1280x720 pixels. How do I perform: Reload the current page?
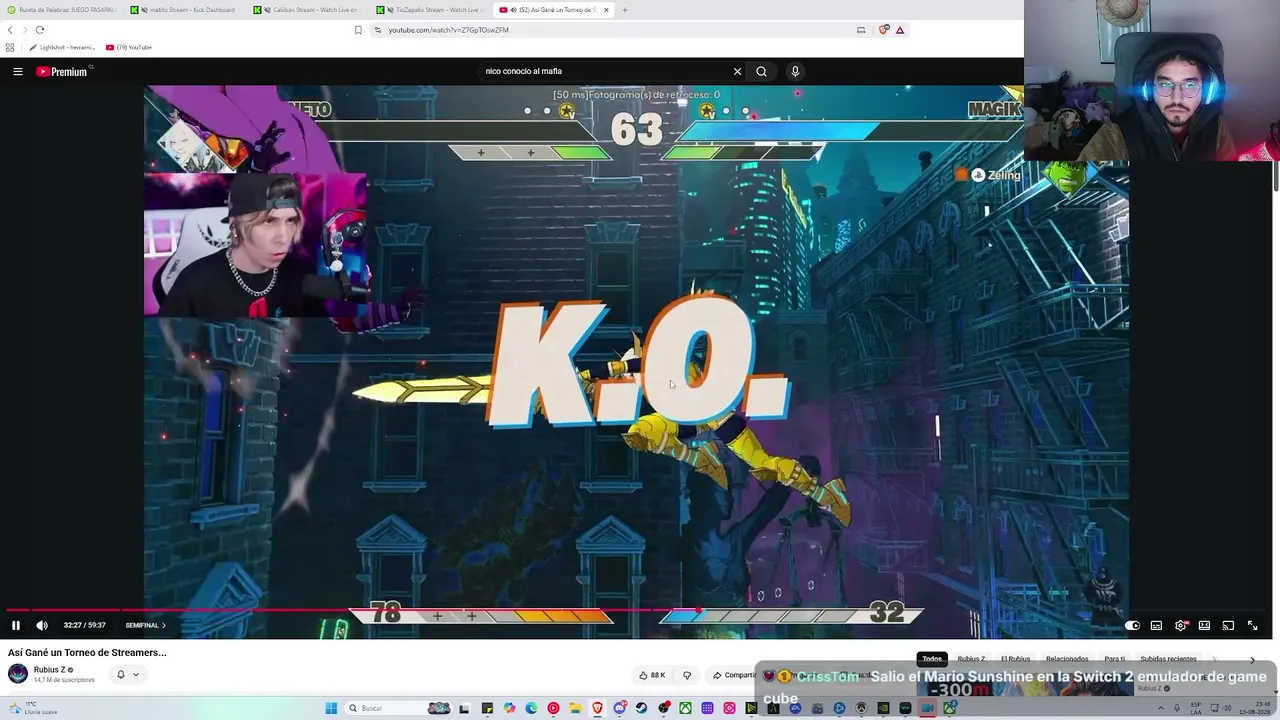pyautogui.click(x=40, y=30)
